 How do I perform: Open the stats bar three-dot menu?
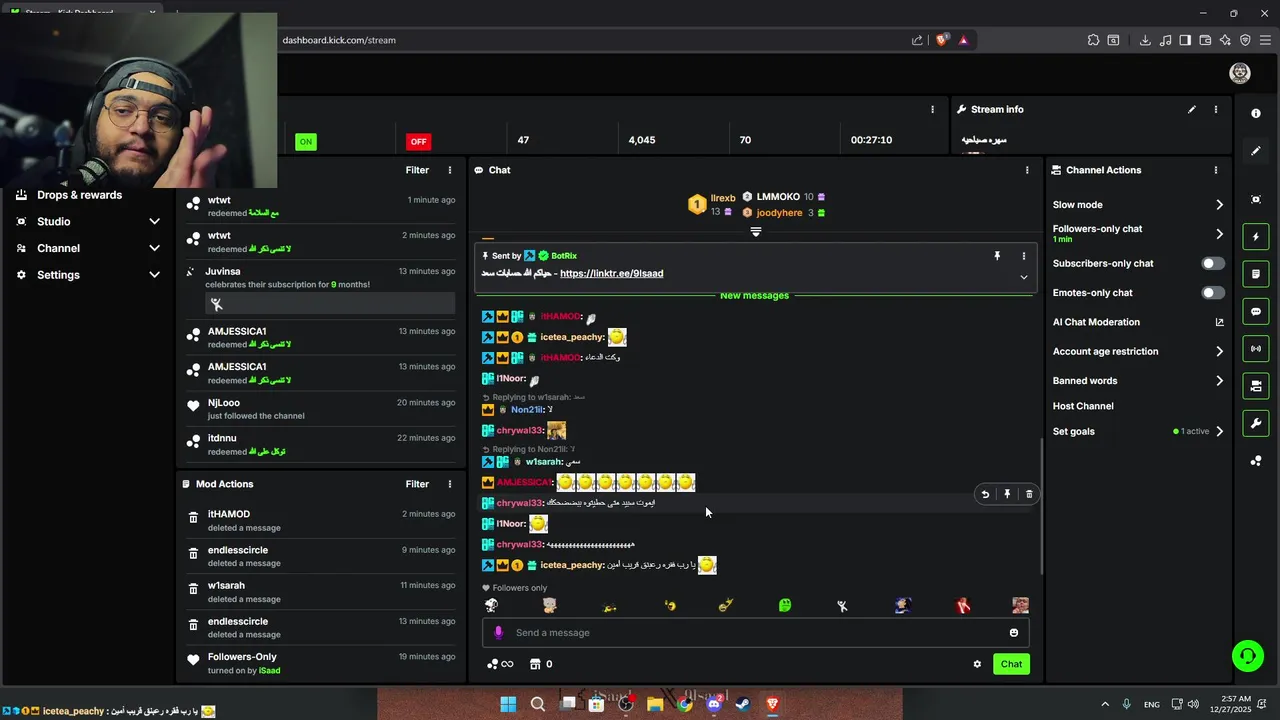[x=932, y=110]
